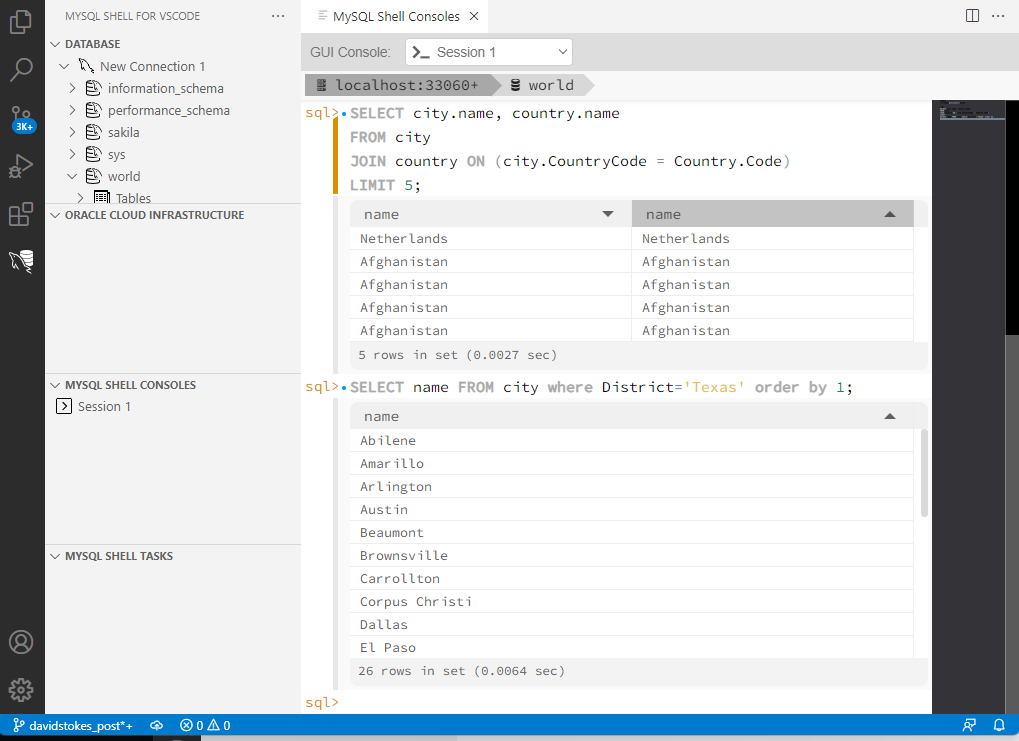This screenshot has height=741, width=1019.
Task: Expand the Tables node under world
Action: point(81,198)
